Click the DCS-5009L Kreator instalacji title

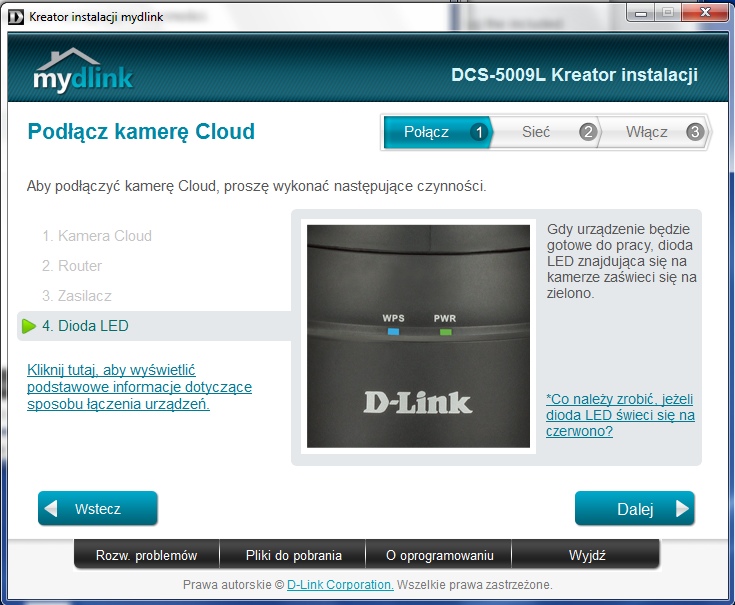[574, 75]
